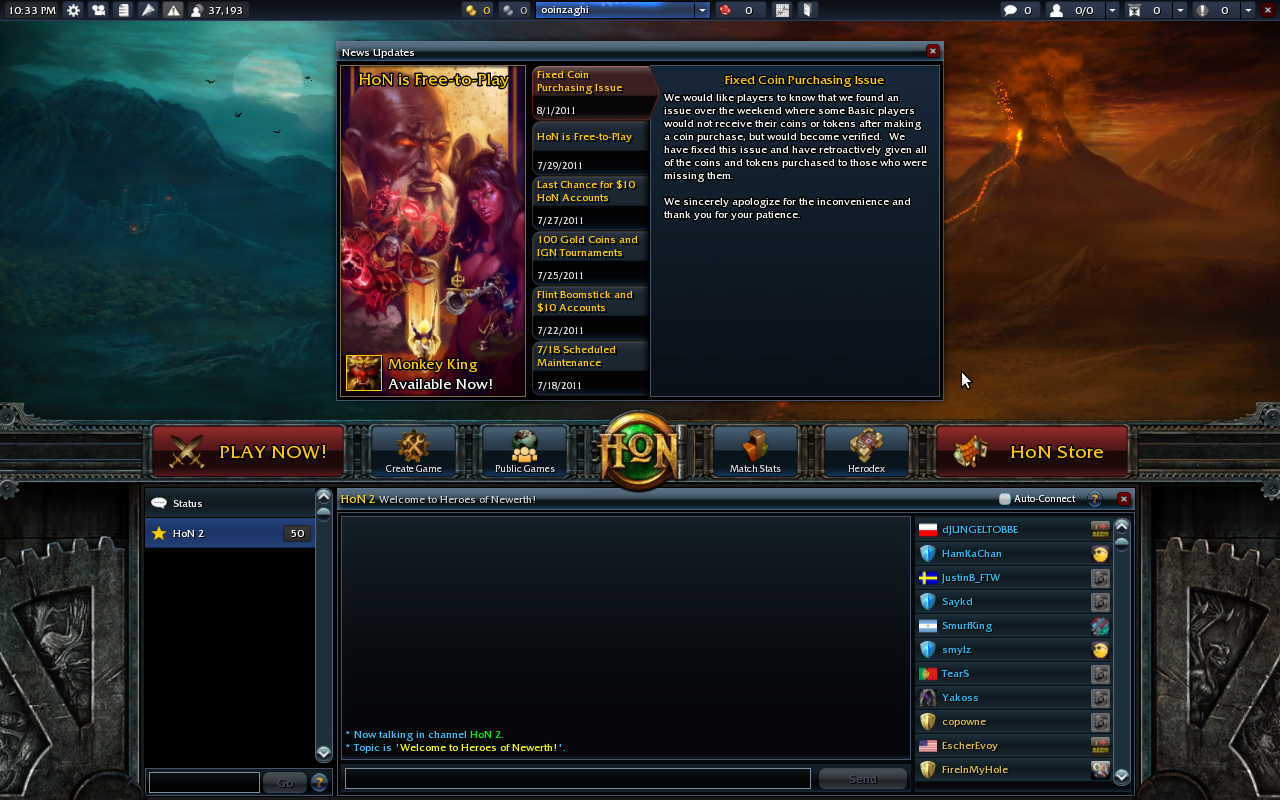Expand the clan list dropdown arrow
The image size is (1280, 800).
point(1180,10)
